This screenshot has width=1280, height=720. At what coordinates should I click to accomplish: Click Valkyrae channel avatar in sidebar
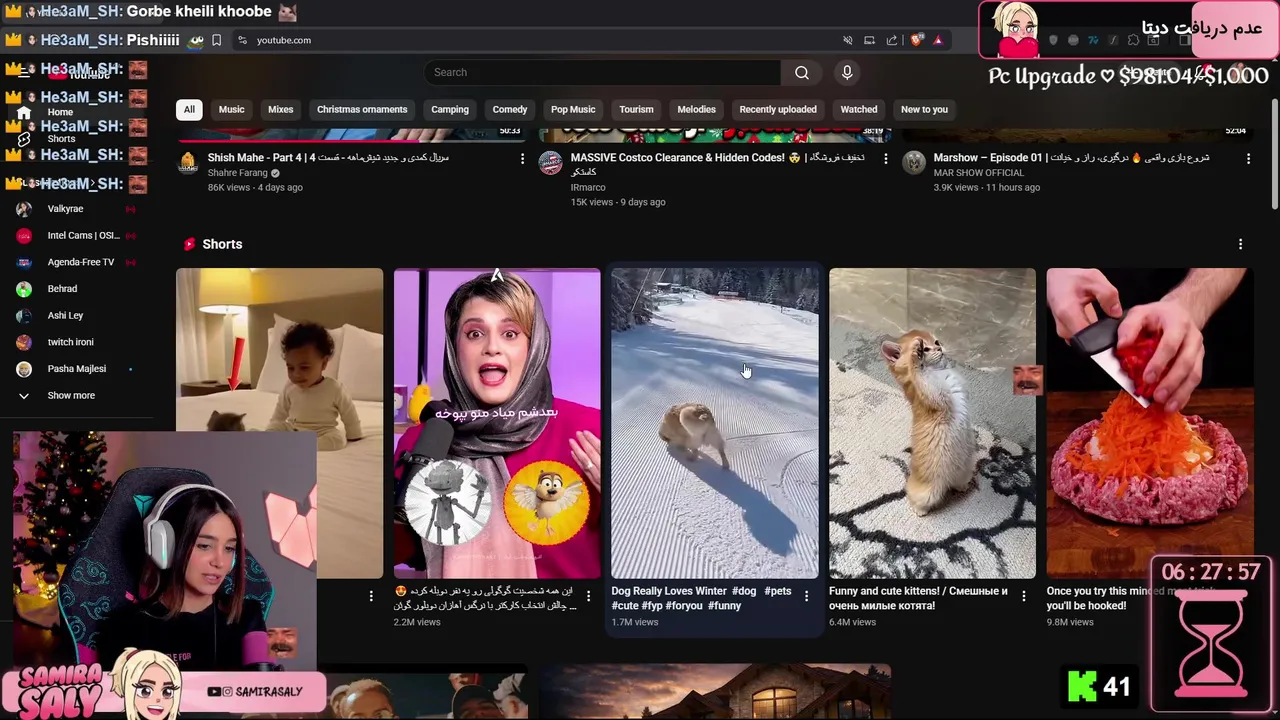point(24,209)
